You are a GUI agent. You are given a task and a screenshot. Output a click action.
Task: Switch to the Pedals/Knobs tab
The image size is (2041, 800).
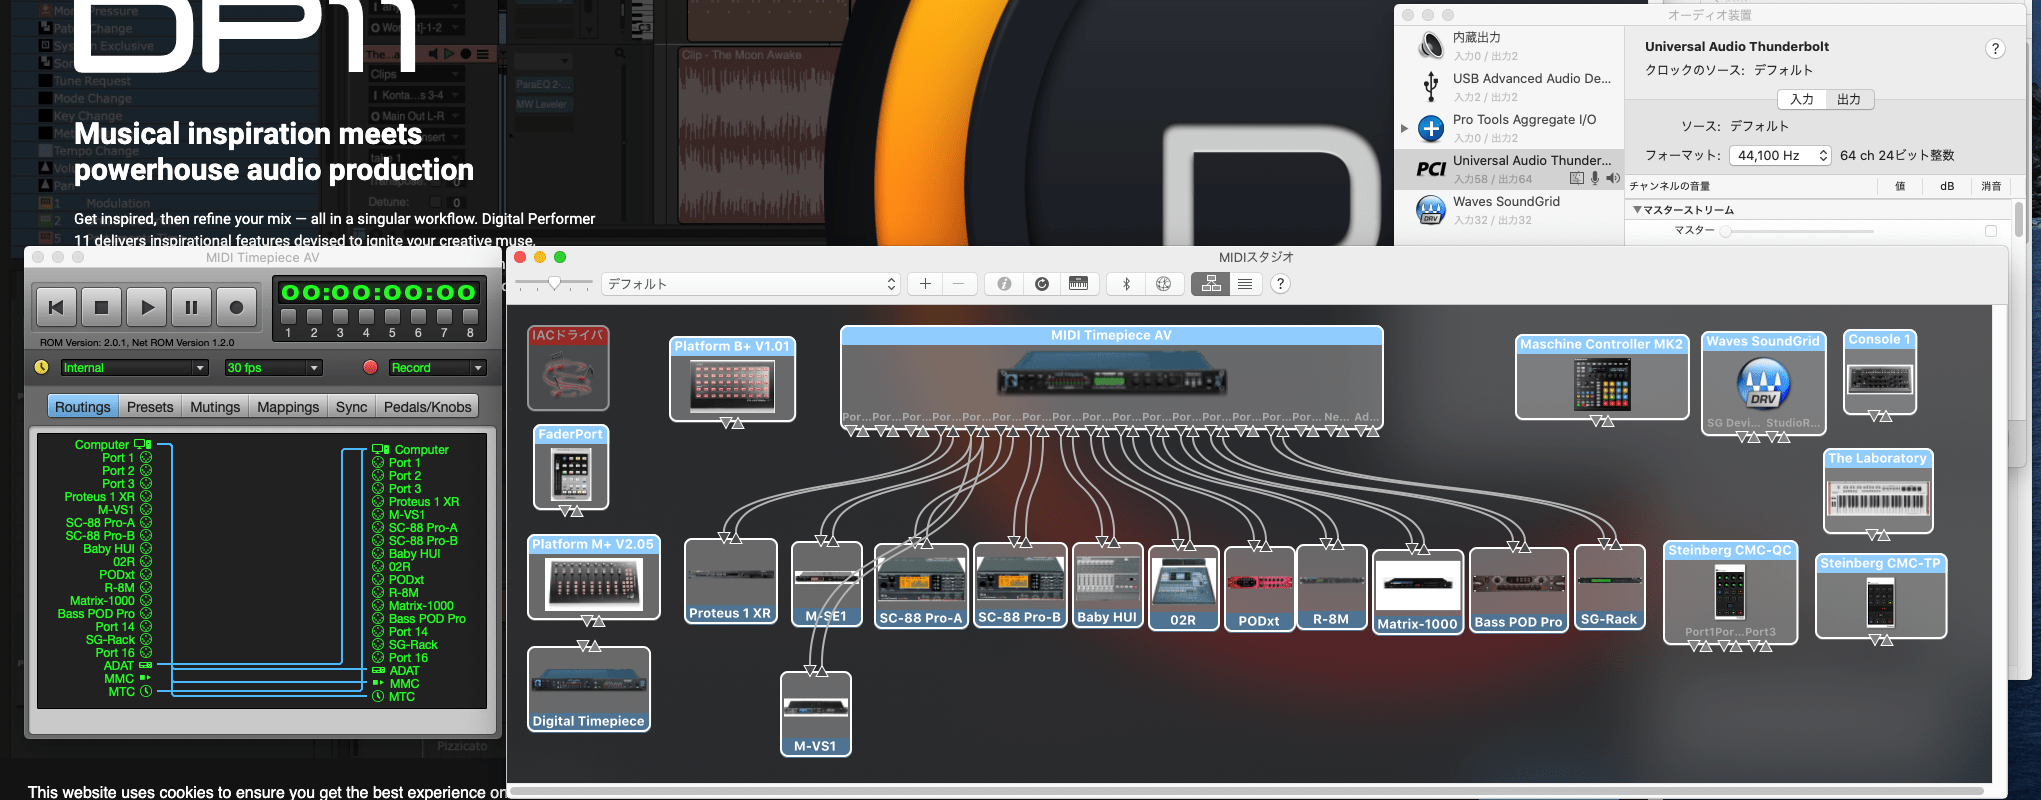[x=427, y=407]
